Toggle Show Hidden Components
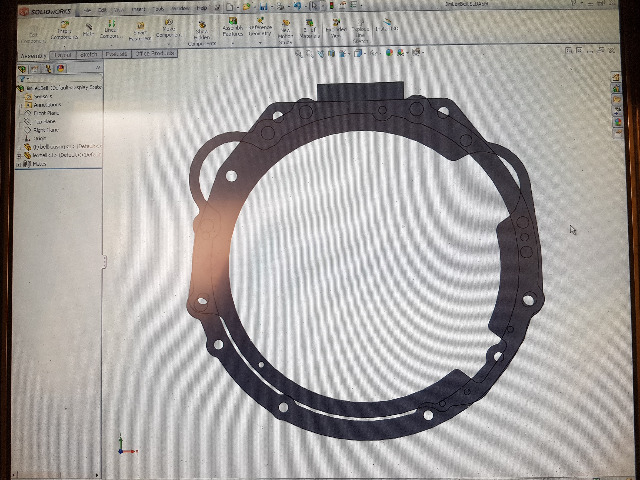This screenshot has width=640, height=480. coord(203,30)
